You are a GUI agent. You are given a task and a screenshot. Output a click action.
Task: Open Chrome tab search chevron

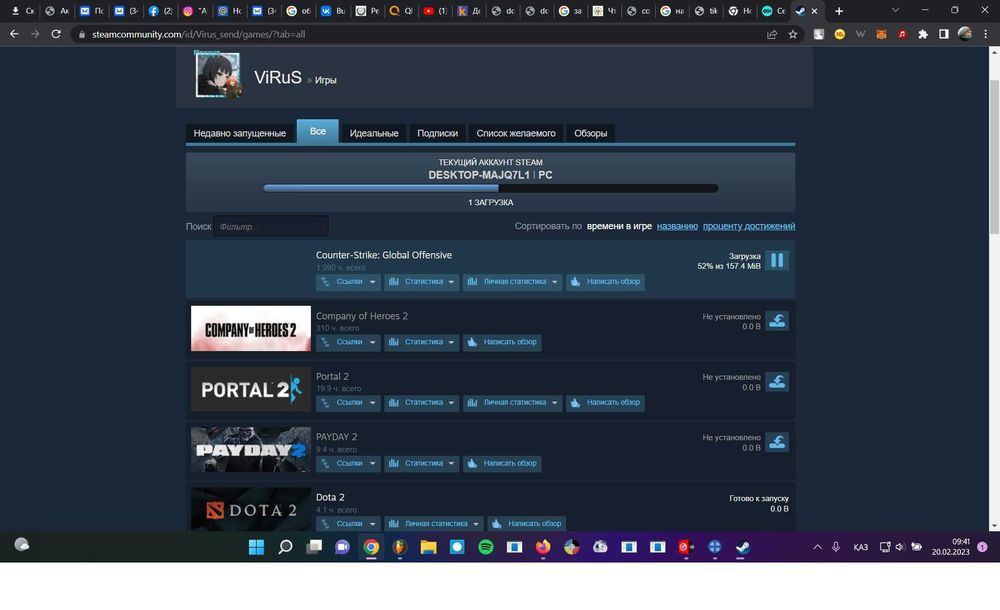coord(895,10)
